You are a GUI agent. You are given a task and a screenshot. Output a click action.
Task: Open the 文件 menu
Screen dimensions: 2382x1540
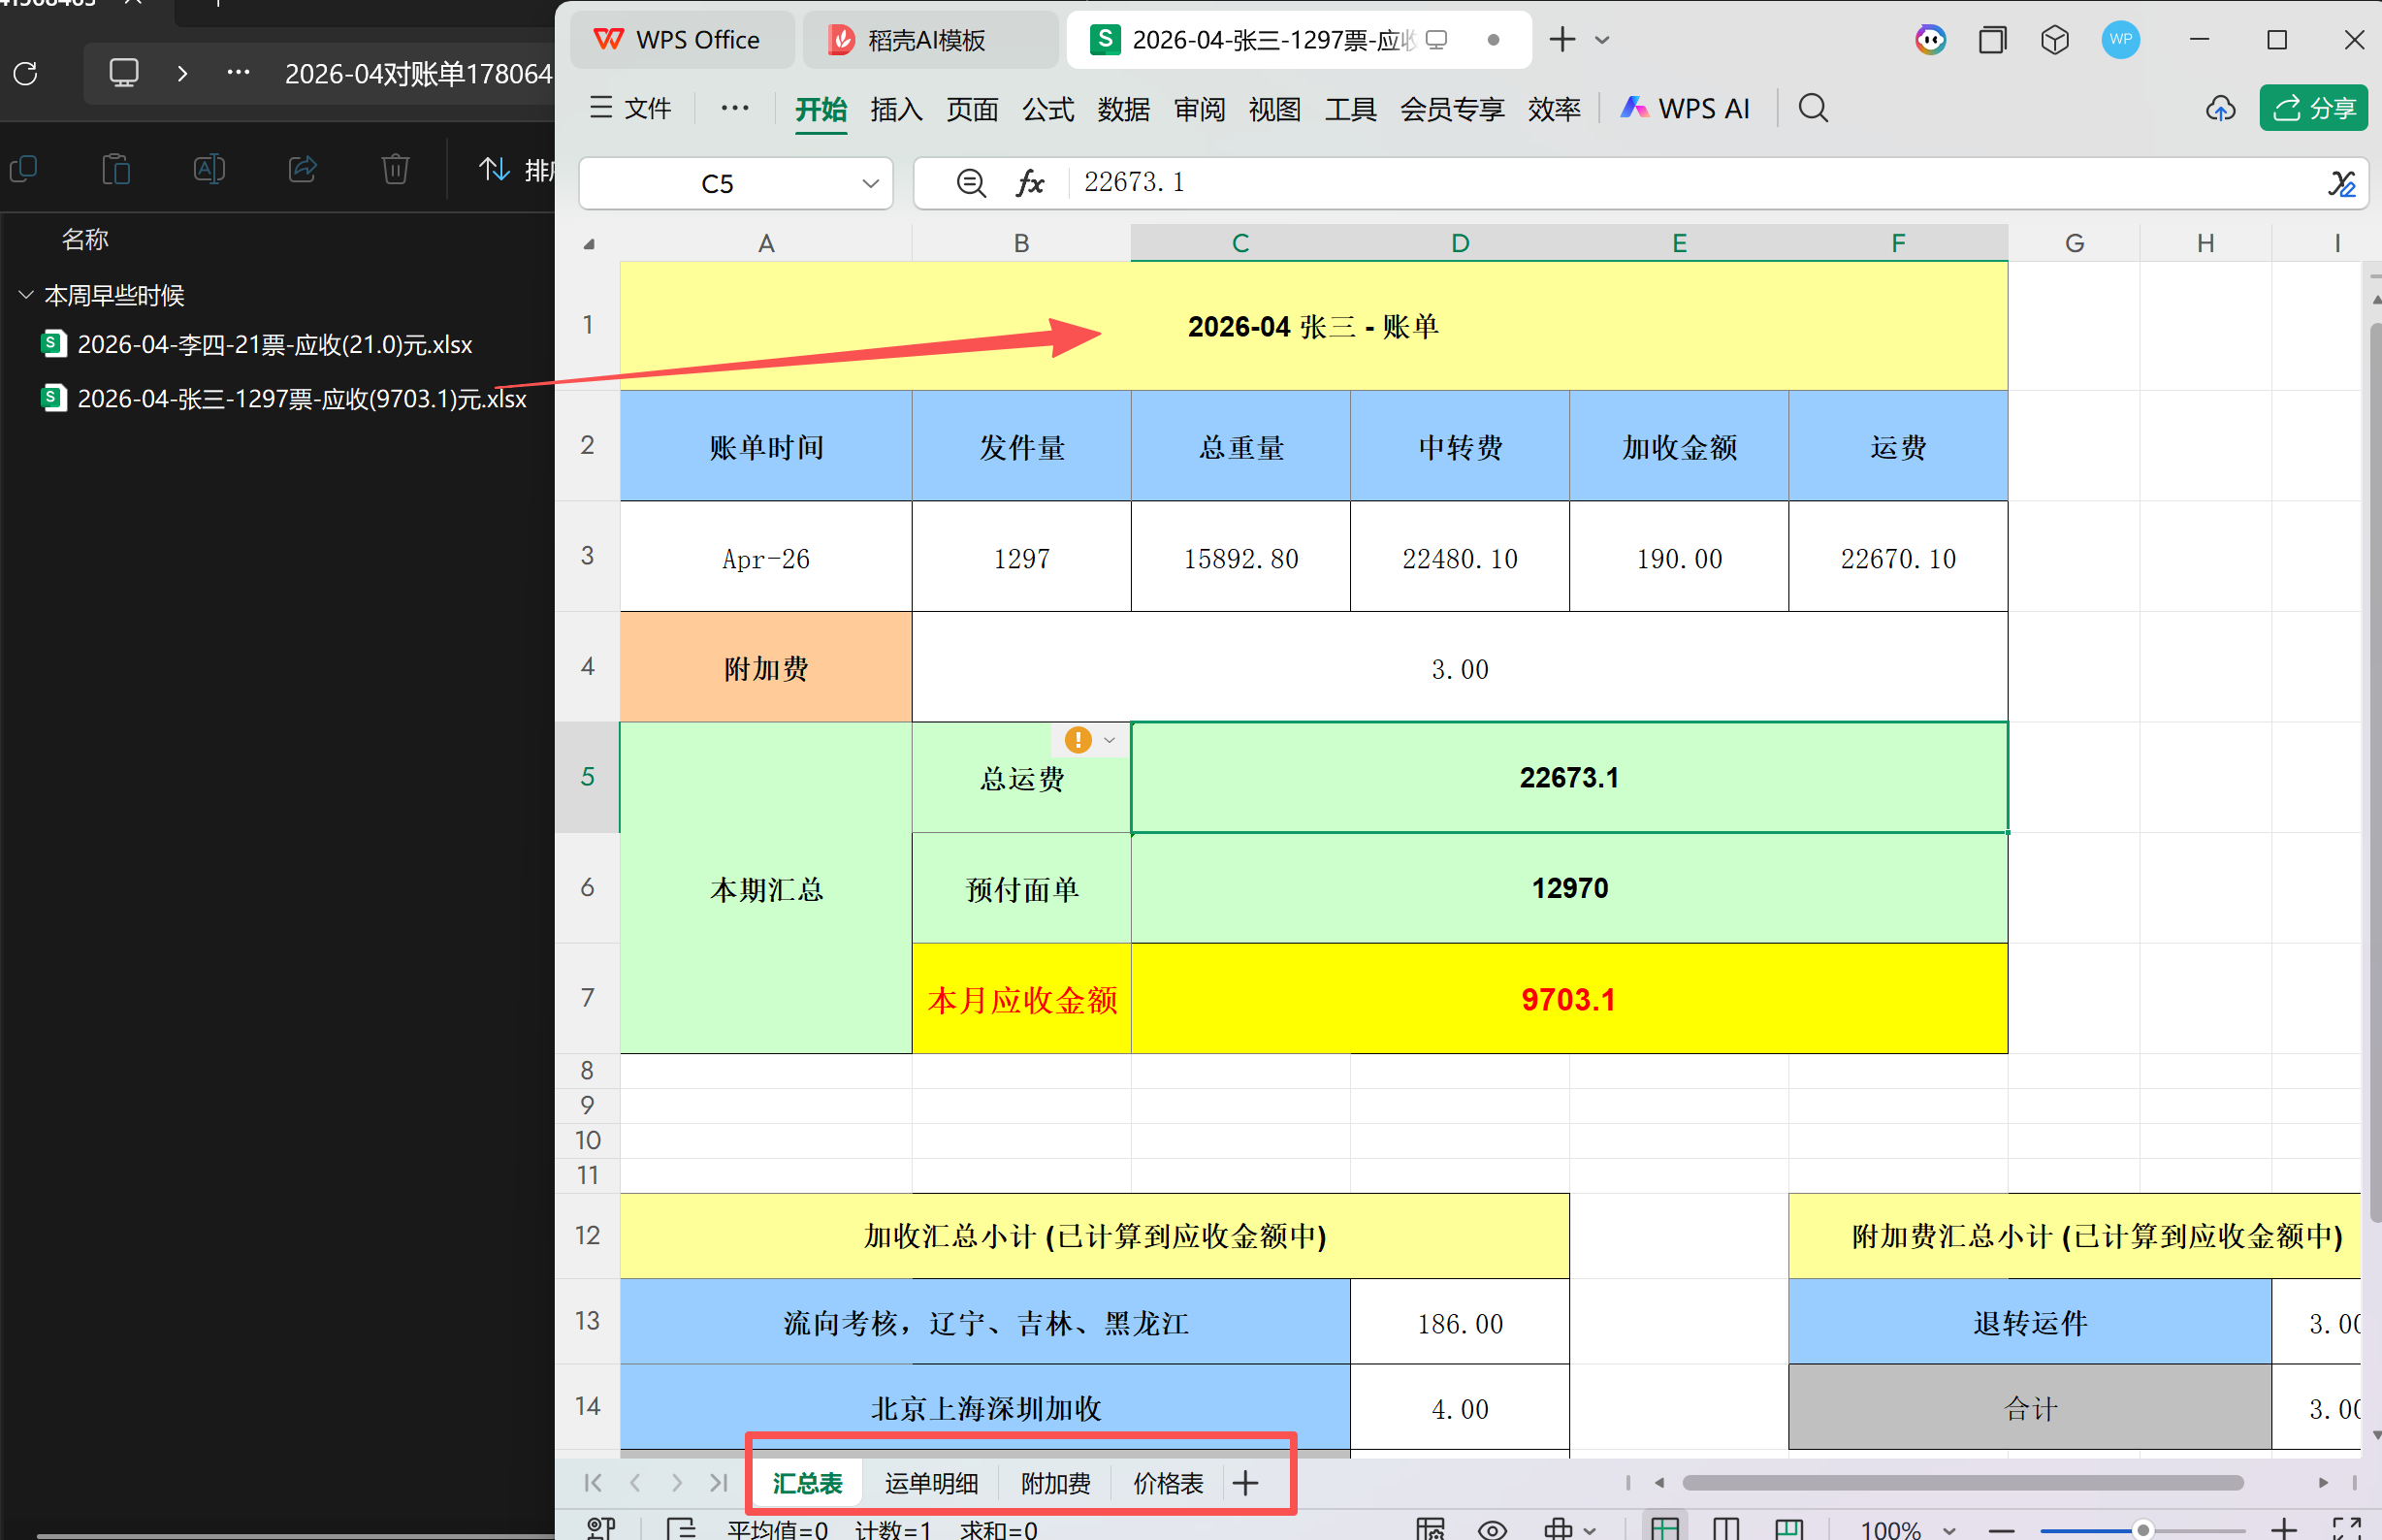click(x=630, y=108)
